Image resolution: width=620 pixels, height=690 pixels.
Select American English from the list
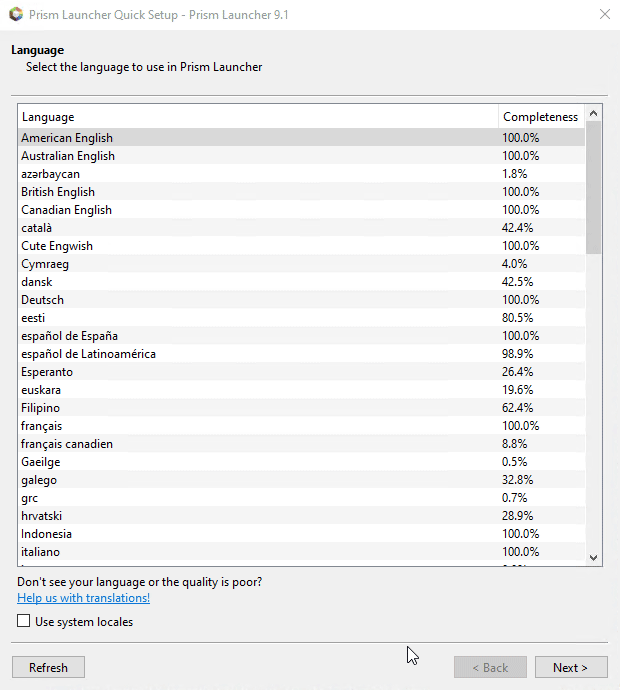67,138
